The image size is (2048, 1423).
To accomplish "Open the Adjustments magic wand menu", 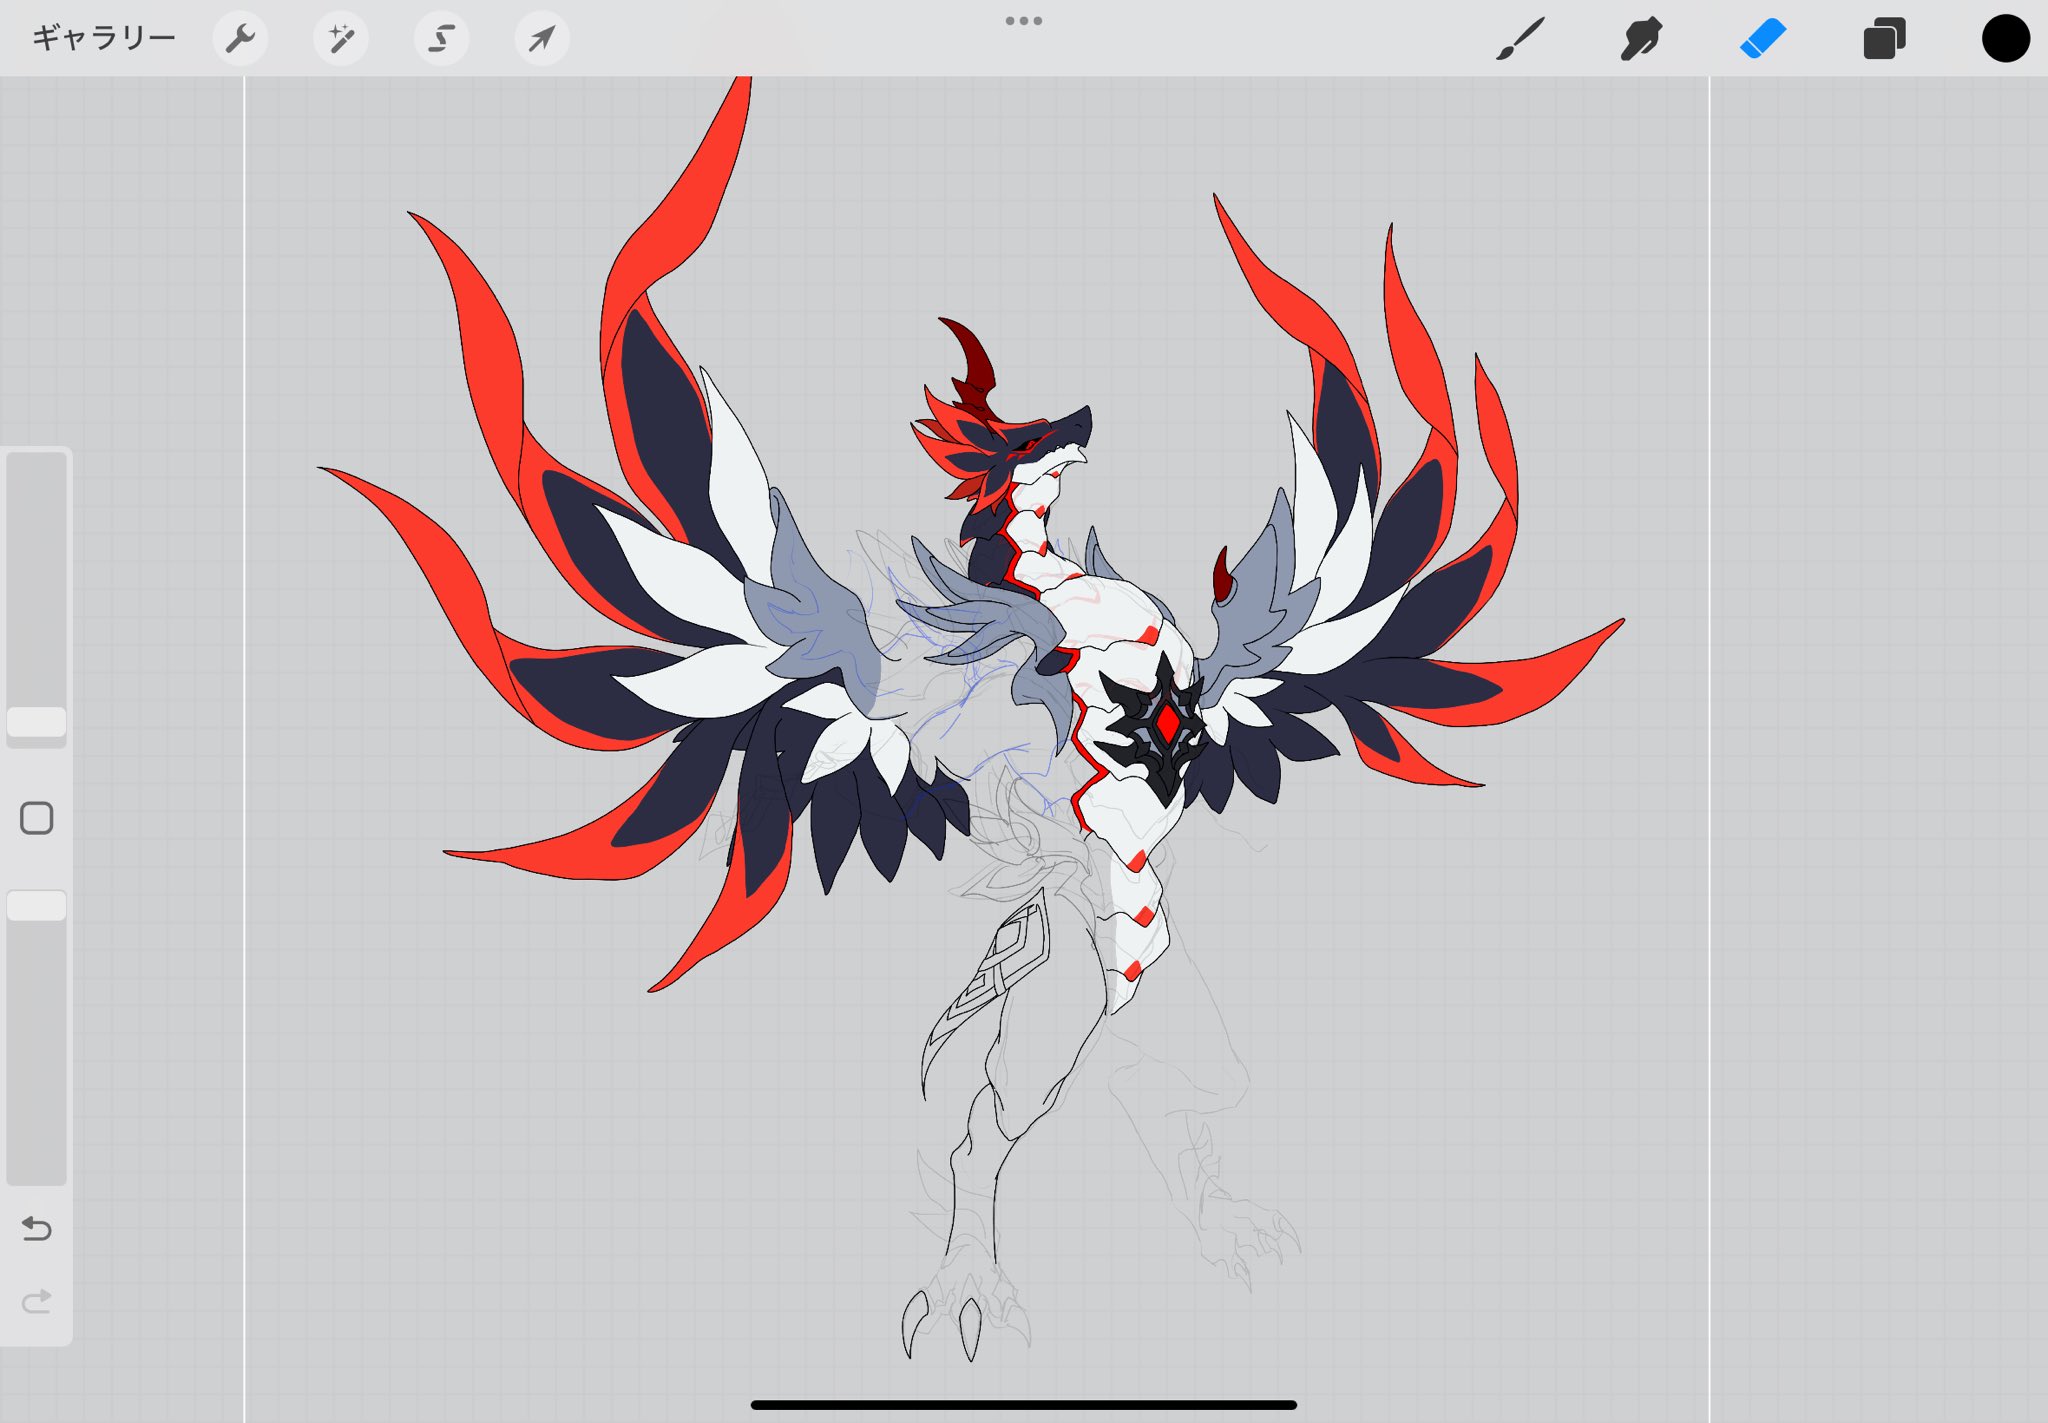I will tap(341, 38).
